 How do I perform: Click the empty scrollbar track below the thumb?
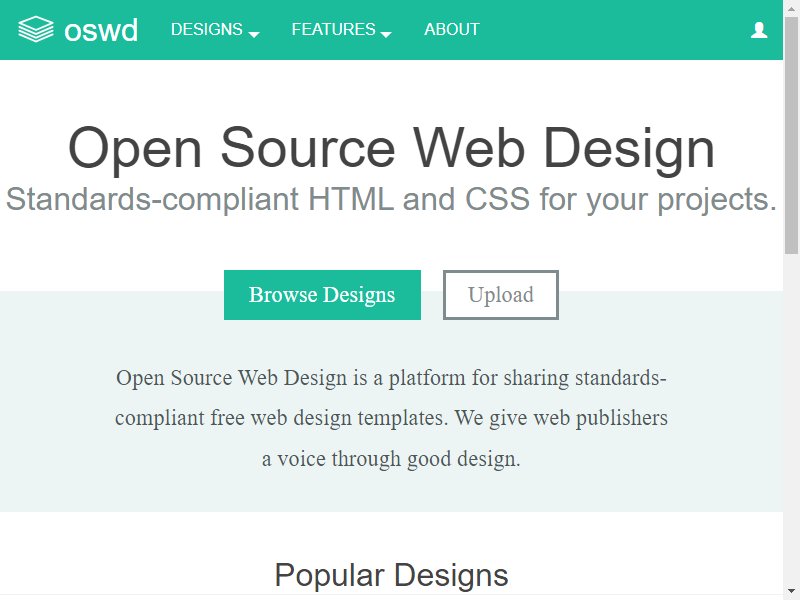tap(792, 416)
